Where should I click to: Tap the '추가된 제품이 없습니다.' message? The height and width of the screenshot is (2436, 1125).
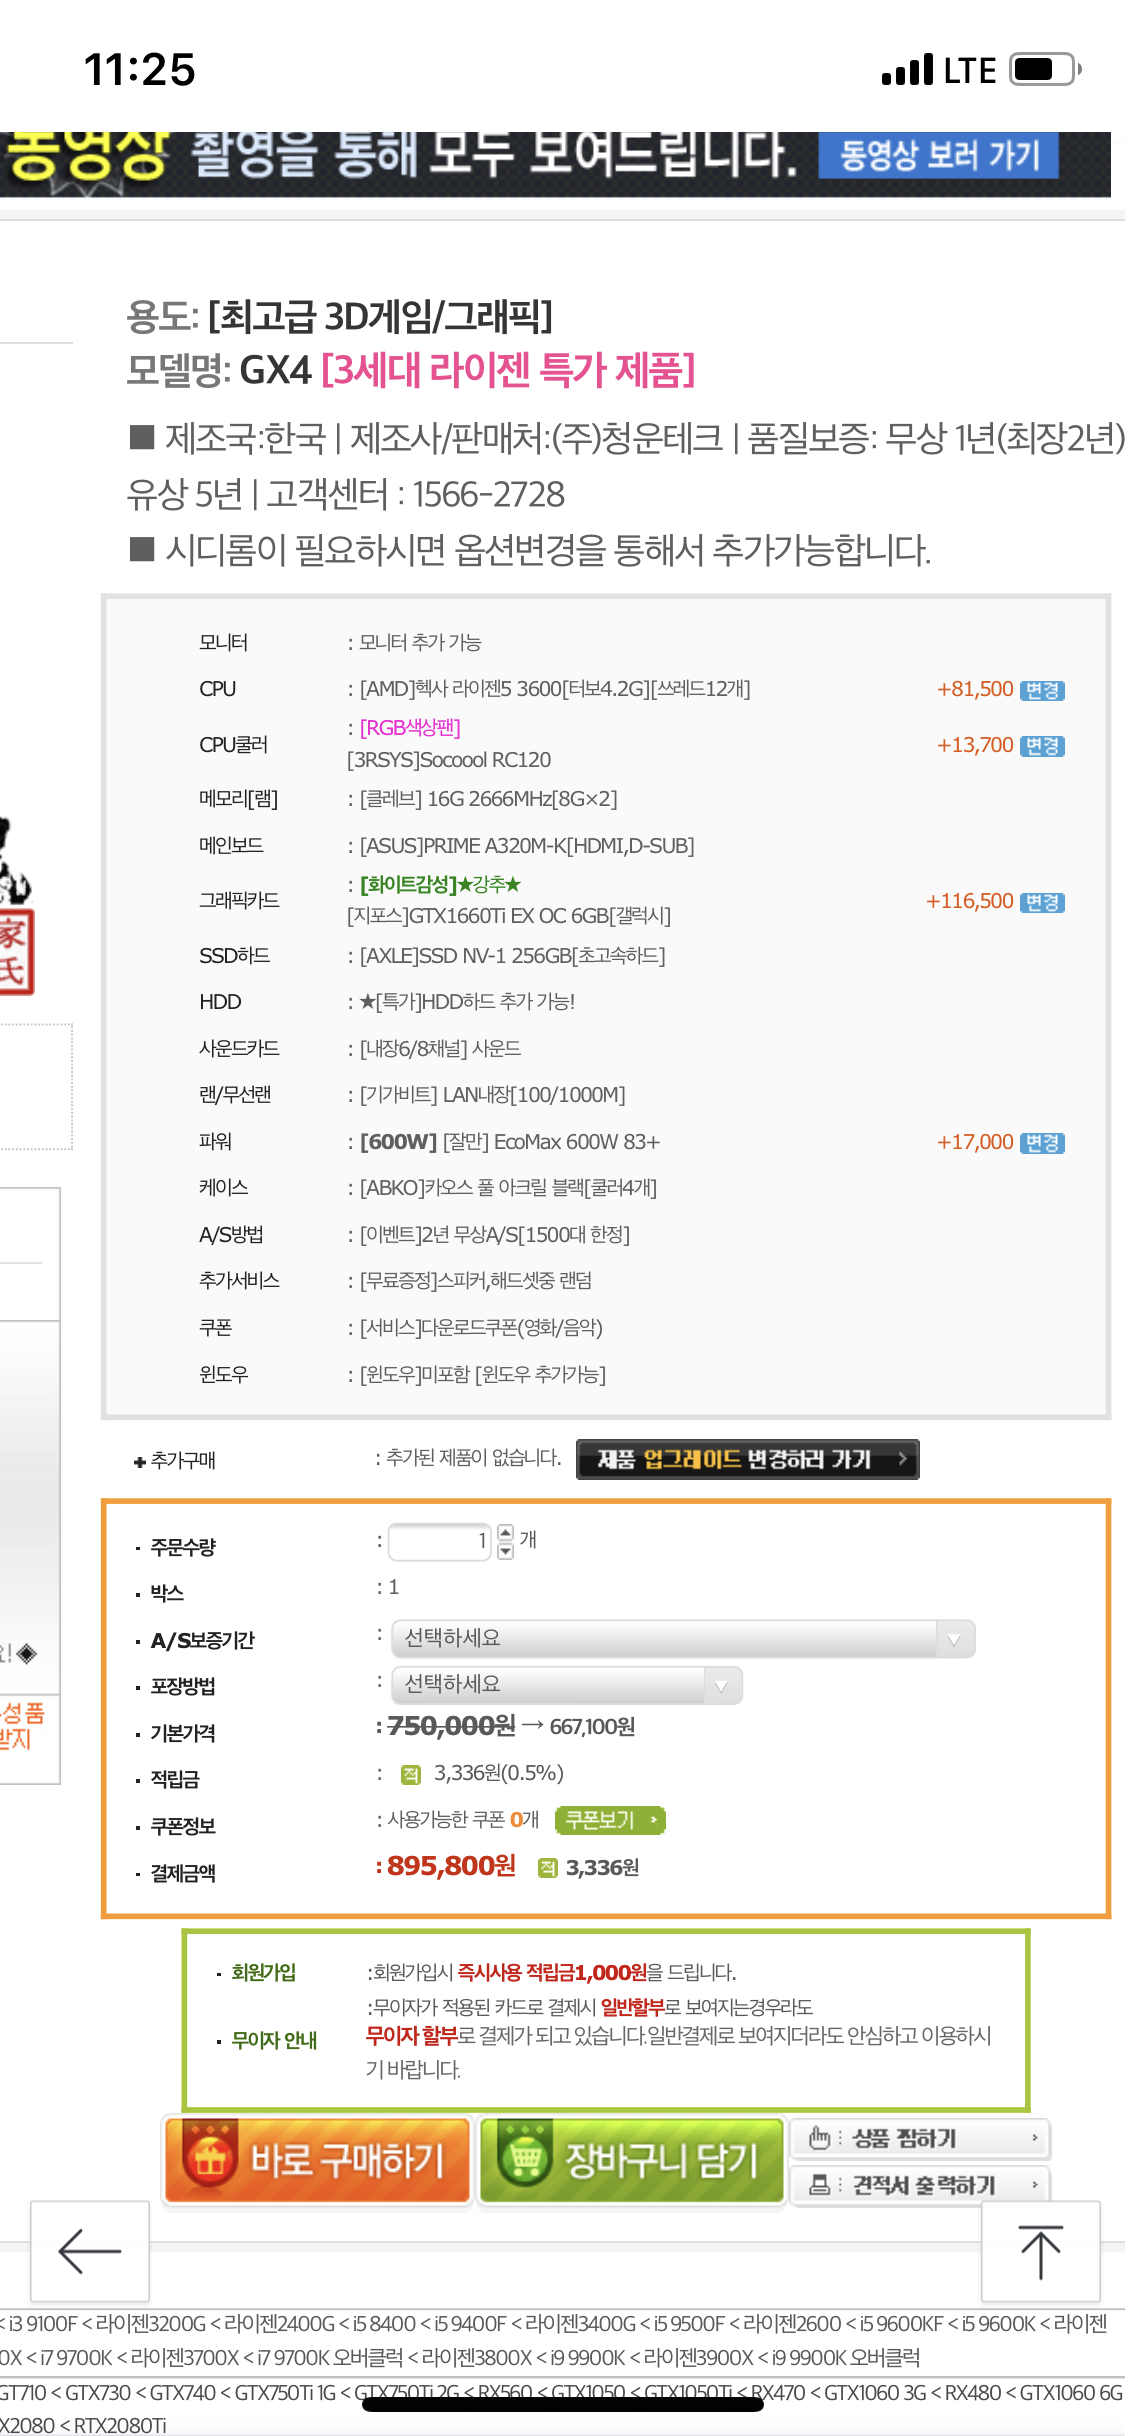[473, 1458]
